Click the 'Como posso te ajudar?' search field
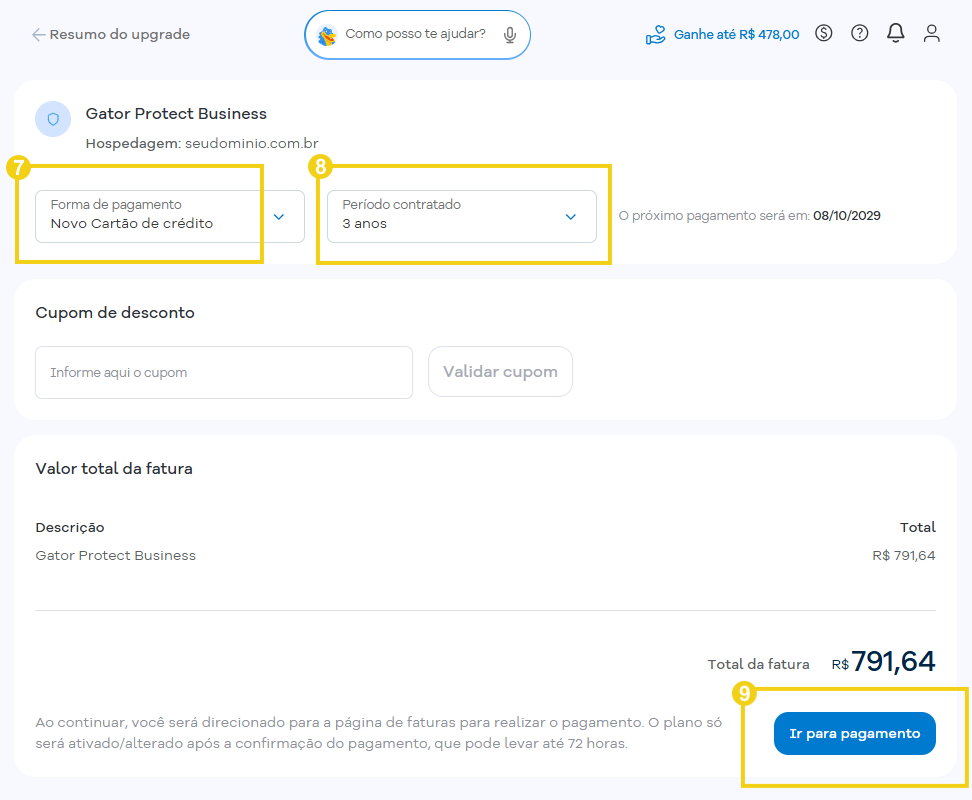 (x=415, y=34)
